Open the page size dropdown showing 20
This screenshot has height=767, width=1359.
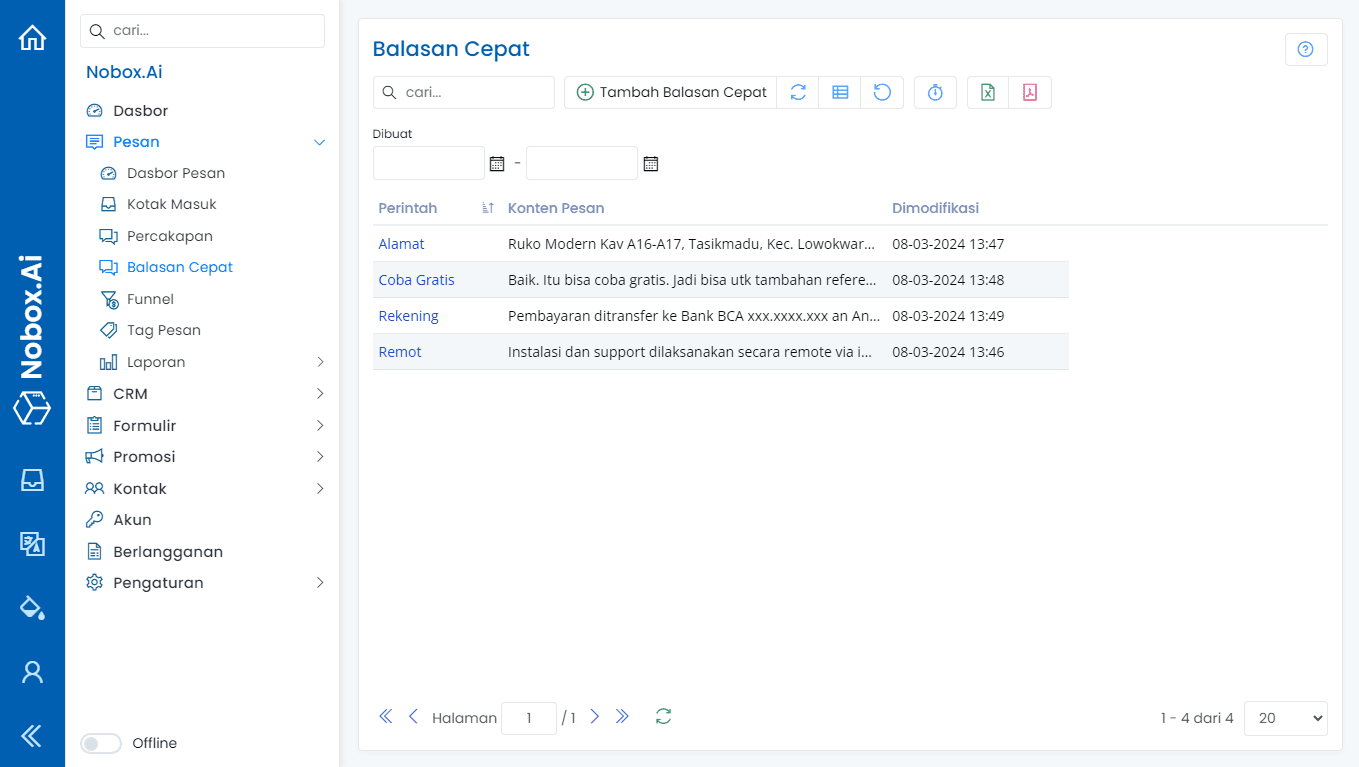tap(1285, 718)
